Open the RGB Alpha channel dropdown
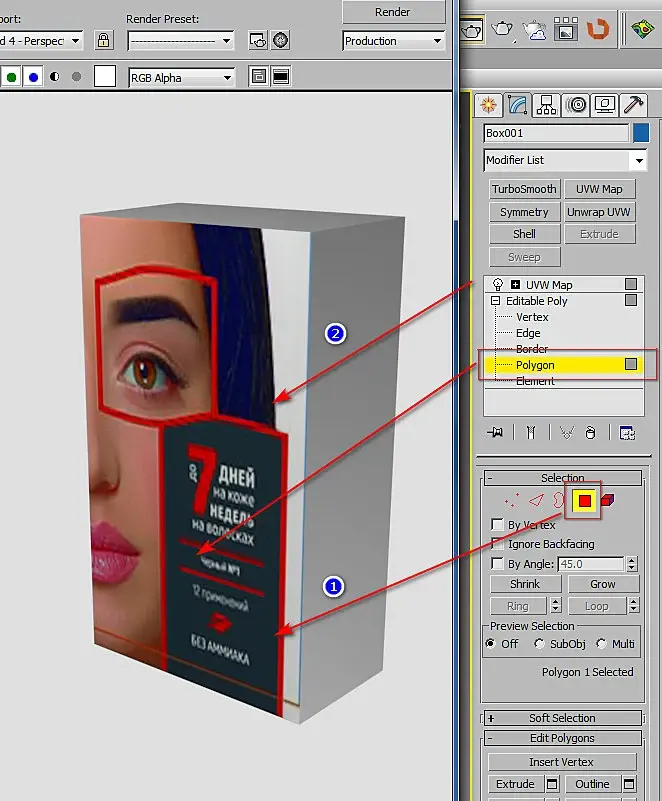 (x=182, y=78)
